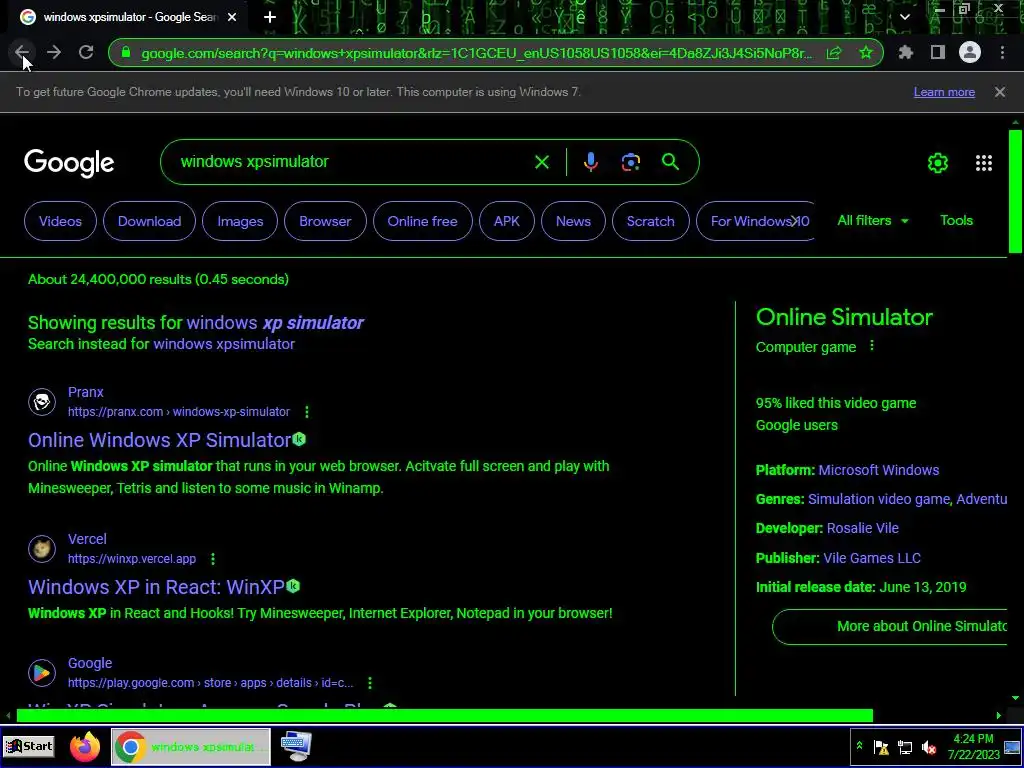This screenshot has width=1024, height=768.
Task: Share this page from the address bar
Action: pos(834,53)
